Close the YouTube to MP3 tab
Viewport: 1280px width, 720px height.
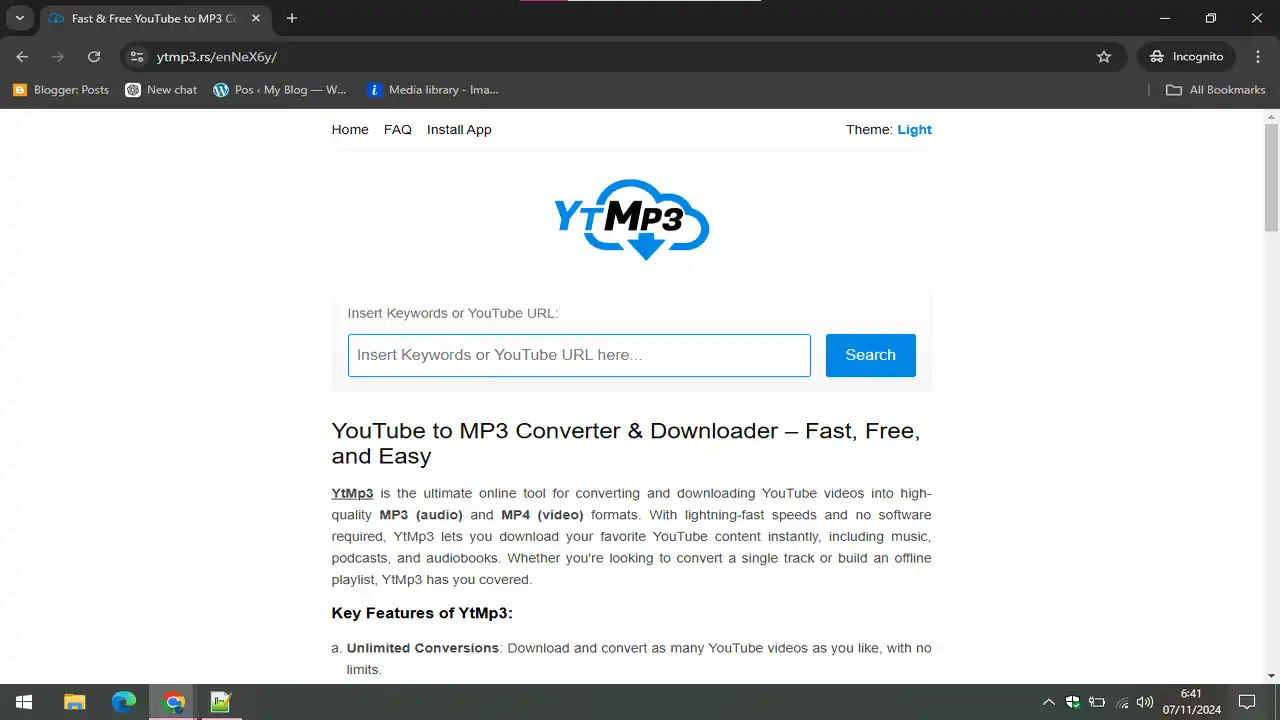point(255,18)
